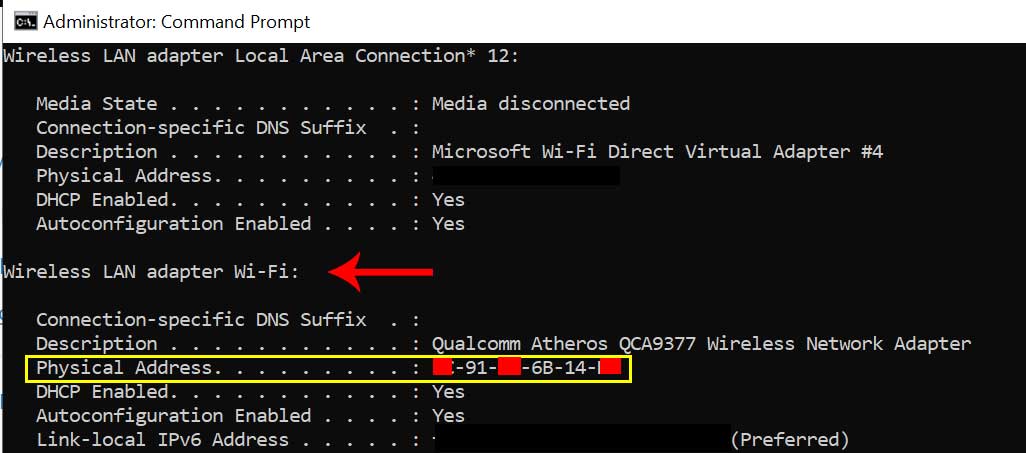Click the Microsoft Wi-Fi Direct Virtual Adapter #4 text
Image resolution: width=1026 pixels, height=453 pixels.
pyautogui.click(x=657, y=152)
